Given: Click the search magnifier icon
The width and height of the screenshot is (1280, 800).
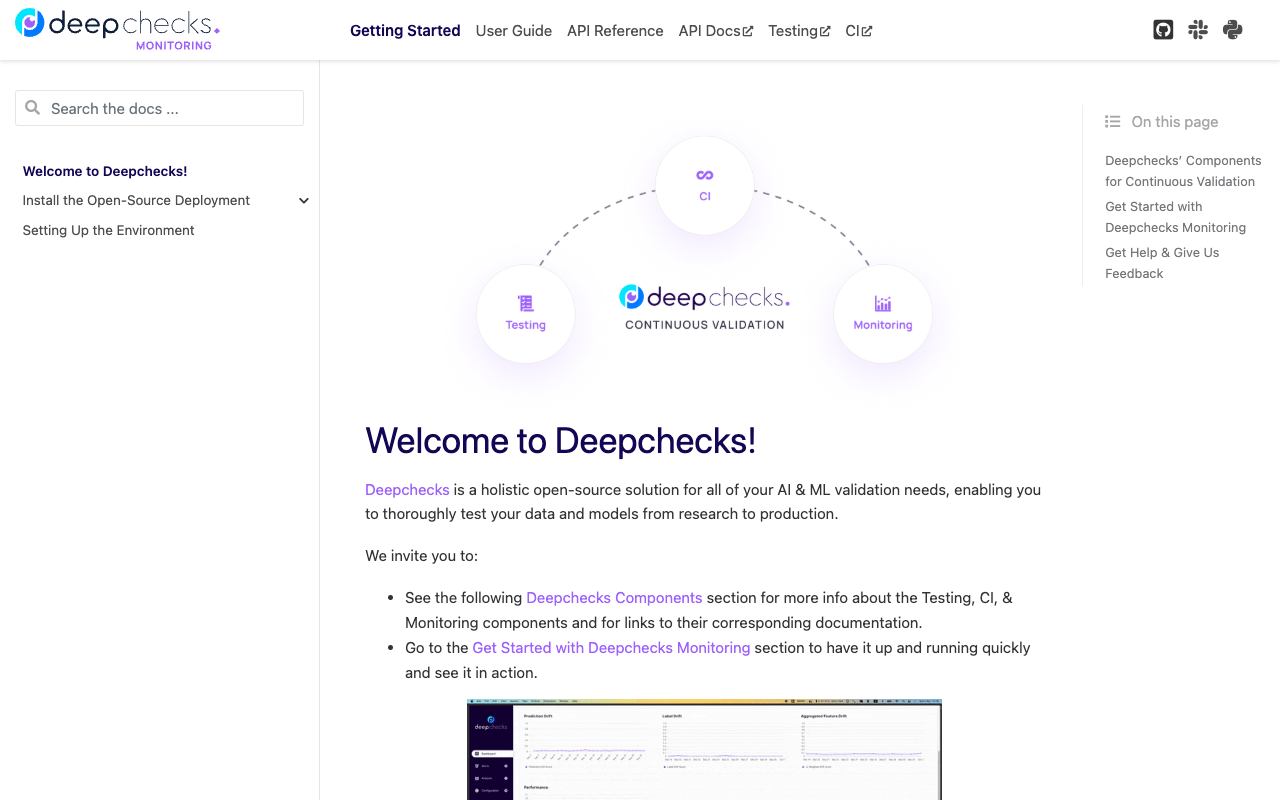Looking at the screenshot, I should click(x=33, y=108).
